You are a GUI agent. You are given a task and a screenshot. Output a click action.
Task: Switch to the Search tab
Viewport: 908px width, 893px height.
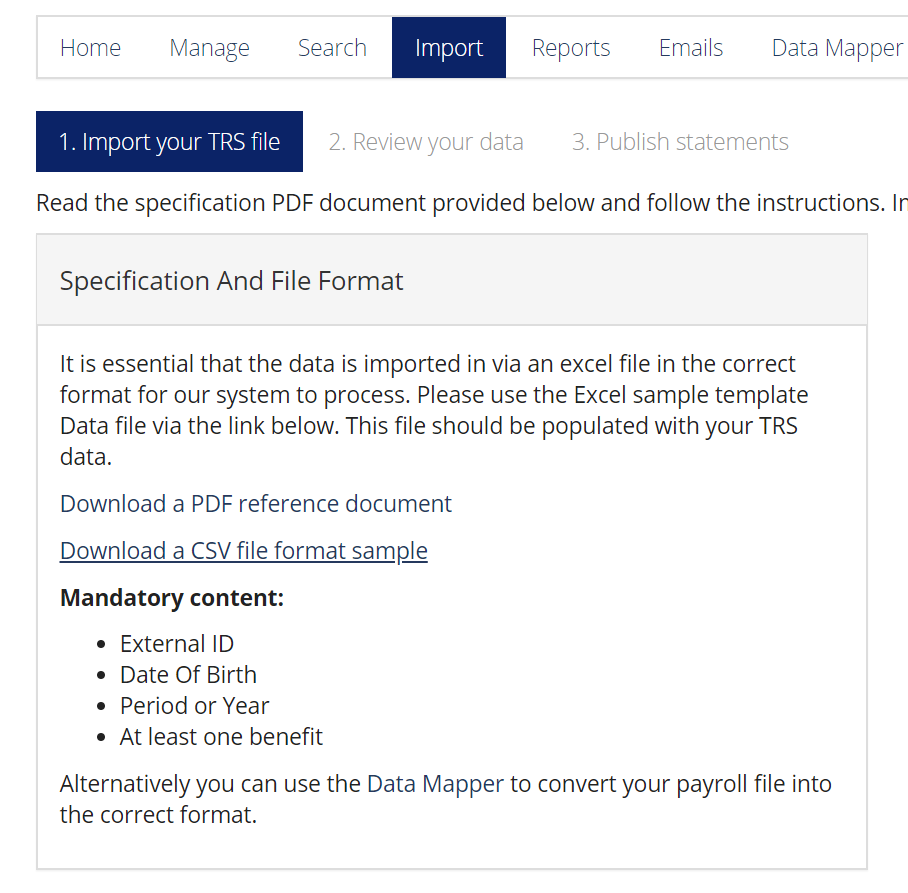332,47
